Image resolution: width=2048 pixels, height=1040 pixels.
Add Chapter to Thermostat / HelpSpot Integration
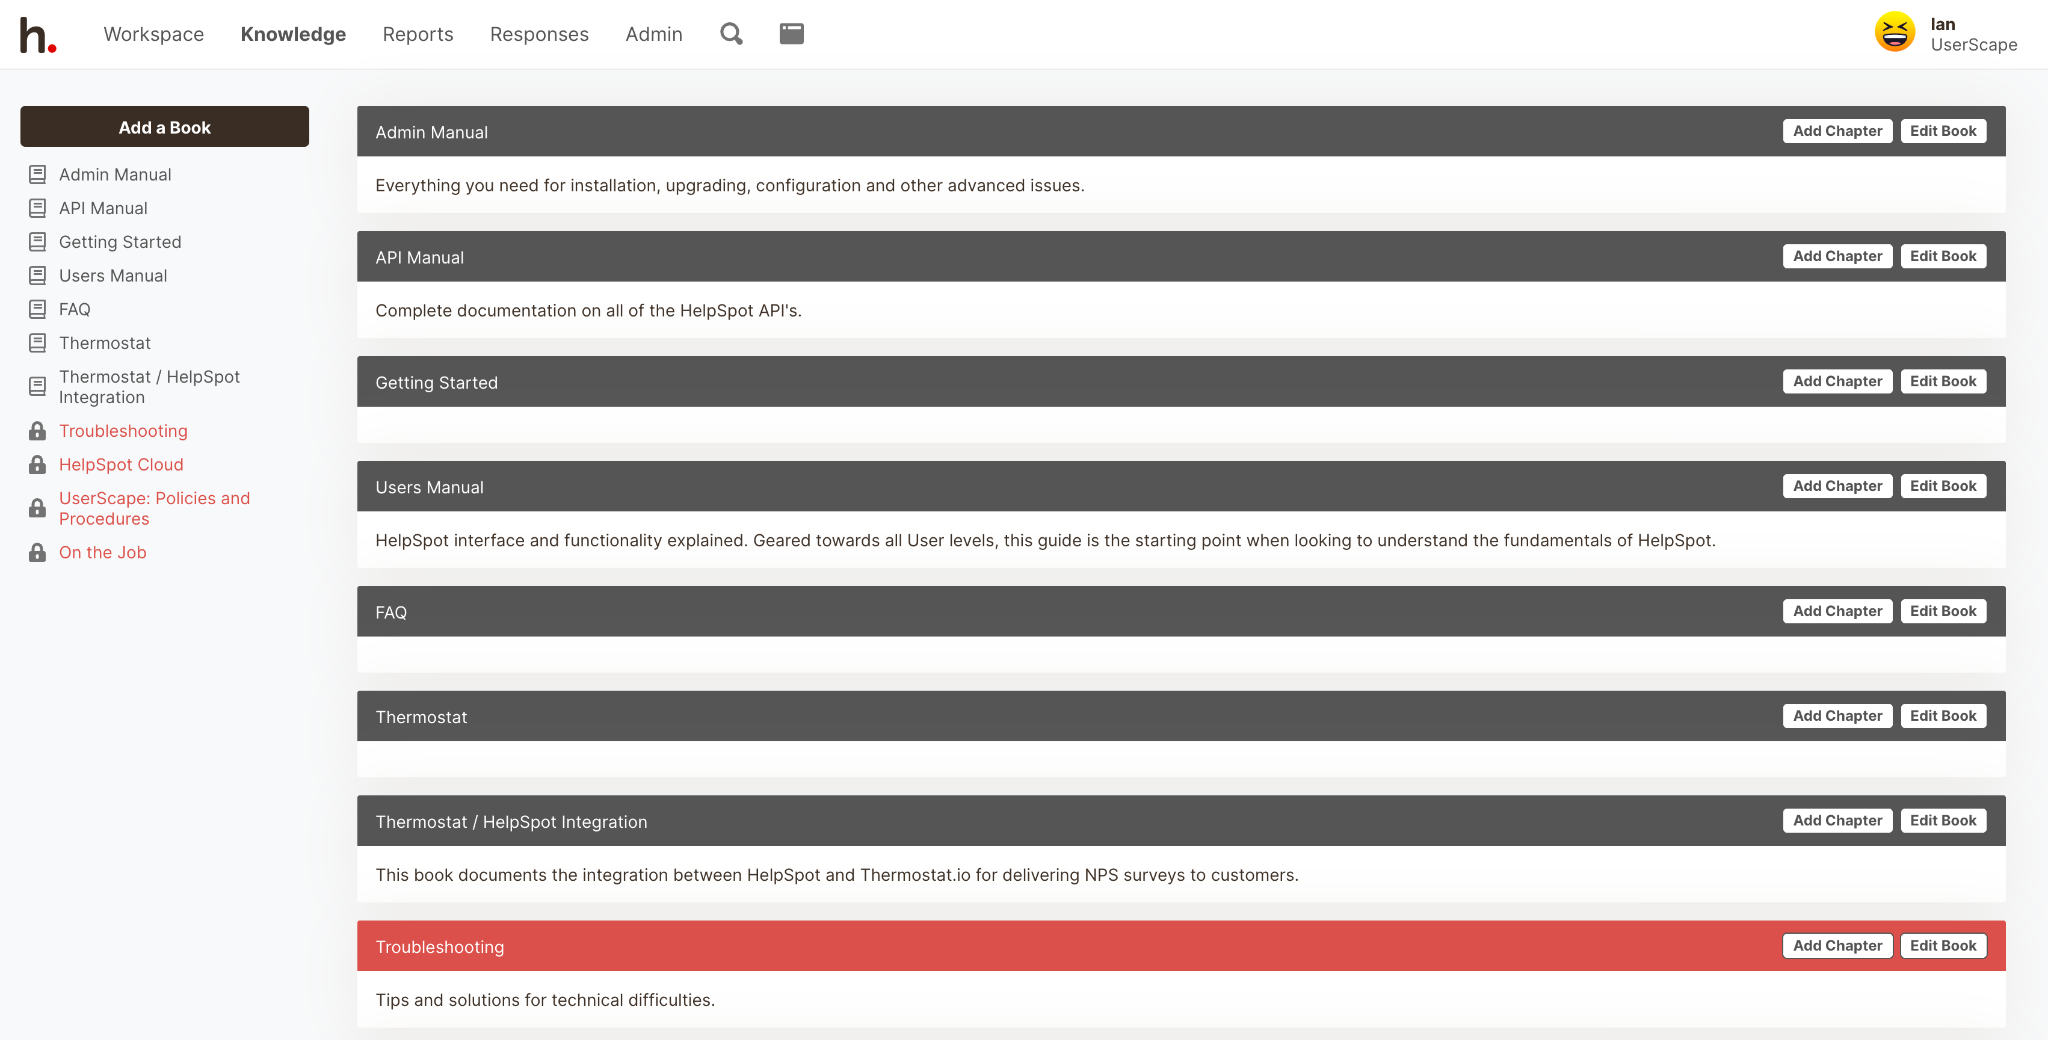point(1837,821)
